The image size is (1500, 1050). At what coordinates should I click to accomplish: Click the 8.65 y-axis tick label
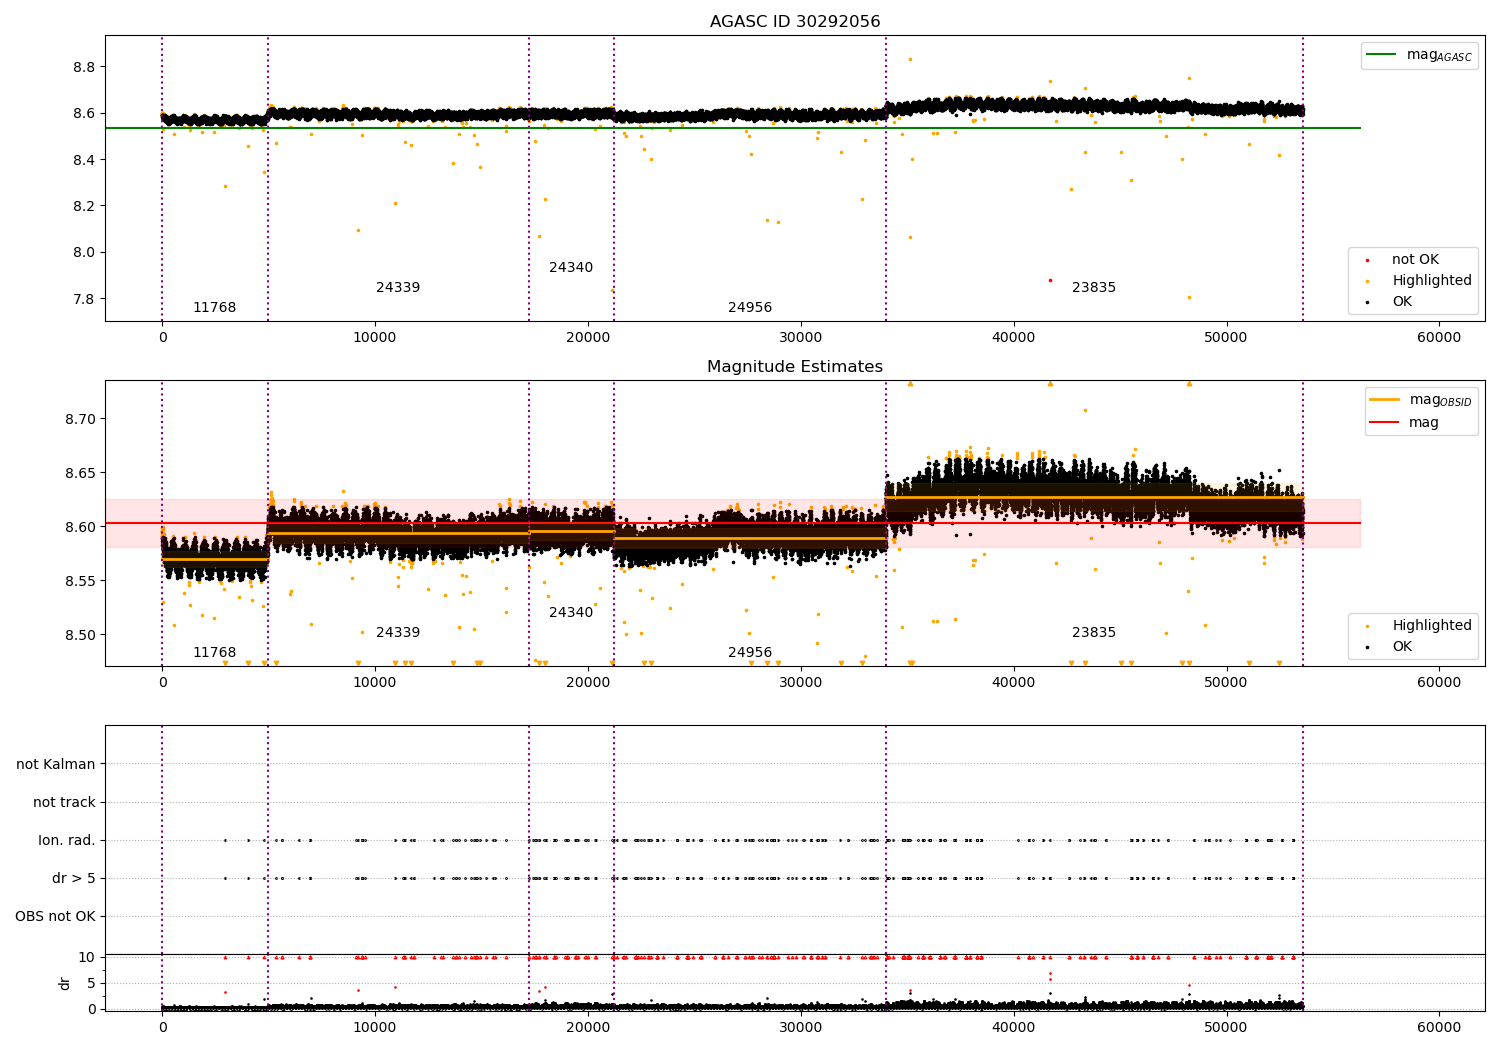coord(80,472)
